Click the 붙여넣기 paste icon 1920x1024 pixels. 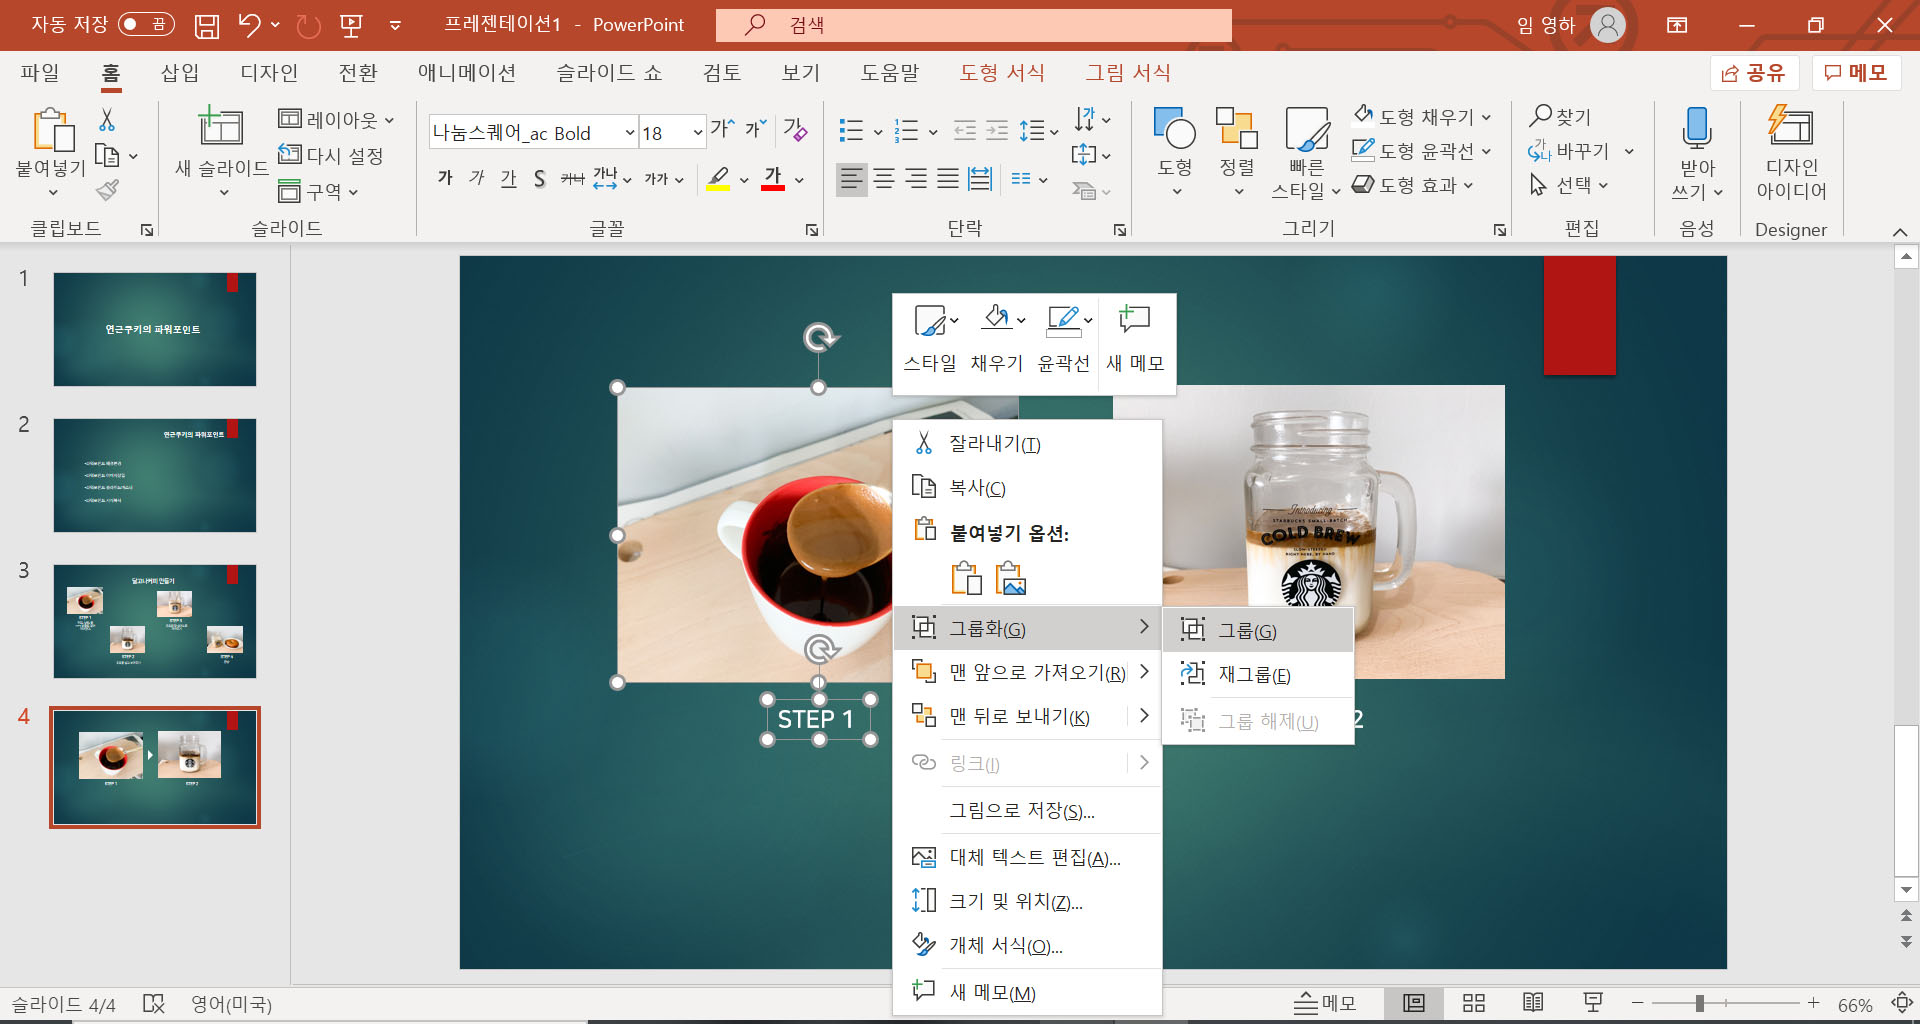coord(53,130)
